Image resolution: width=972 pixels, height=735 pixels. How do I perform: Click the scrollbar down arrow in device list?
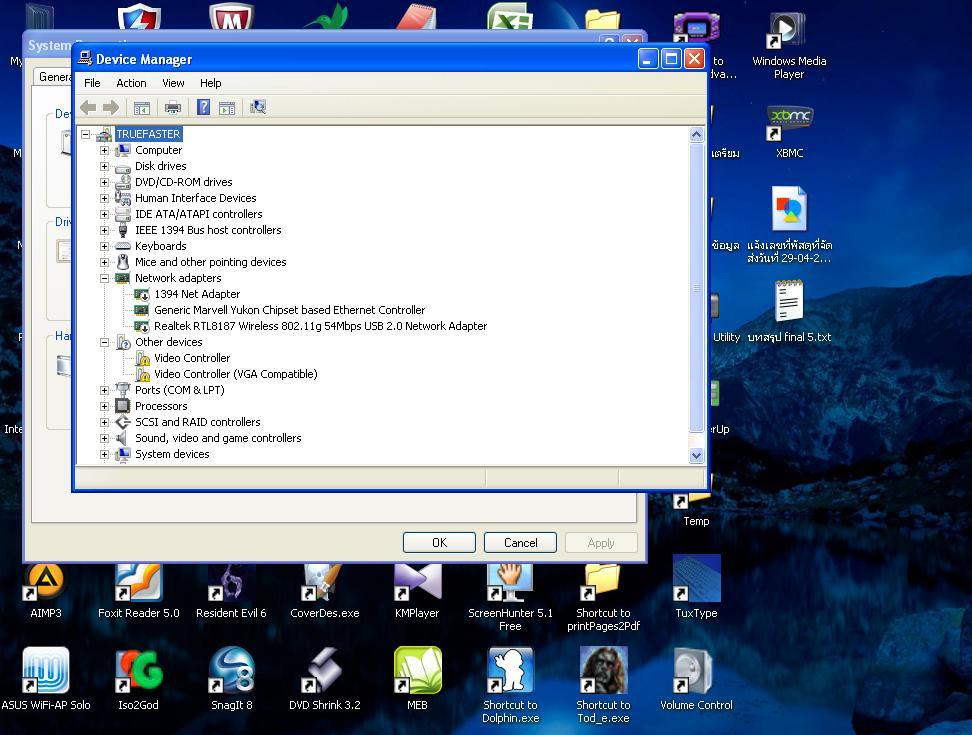tap(697, 455)
